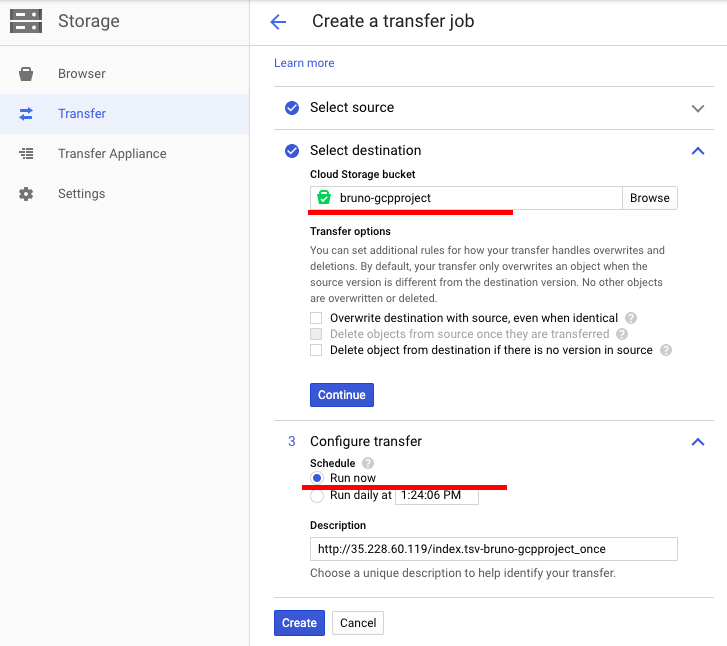Open the Learn more link
Image resolution: width=727 pixels, height=646 pixels.
point(304,63)
